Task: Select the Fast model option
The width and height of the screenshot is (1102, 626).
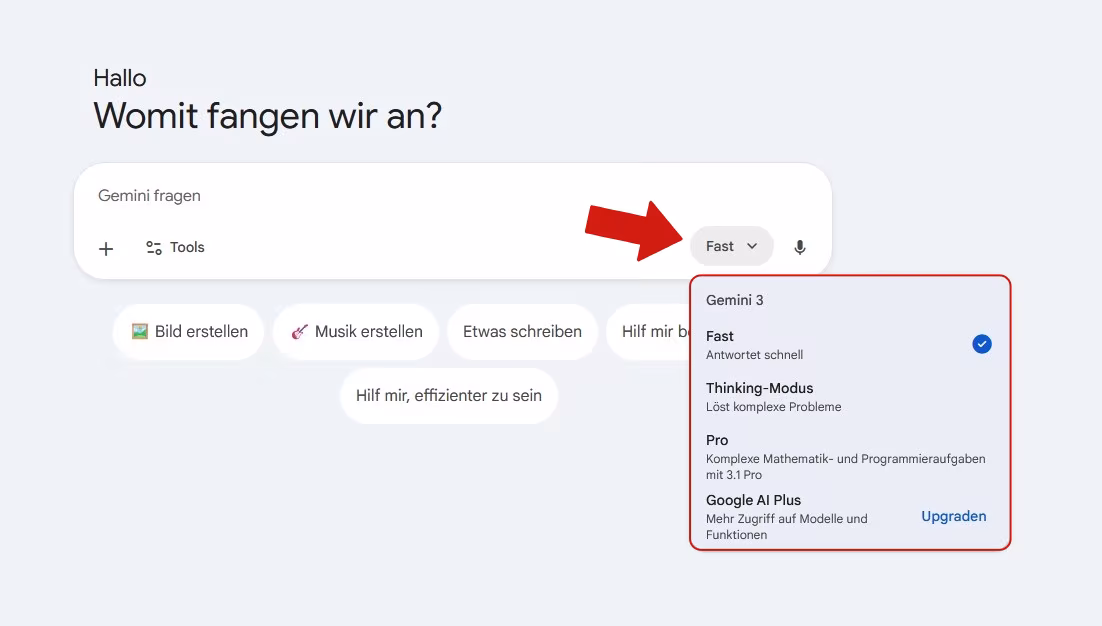Action: click(849, 344)
